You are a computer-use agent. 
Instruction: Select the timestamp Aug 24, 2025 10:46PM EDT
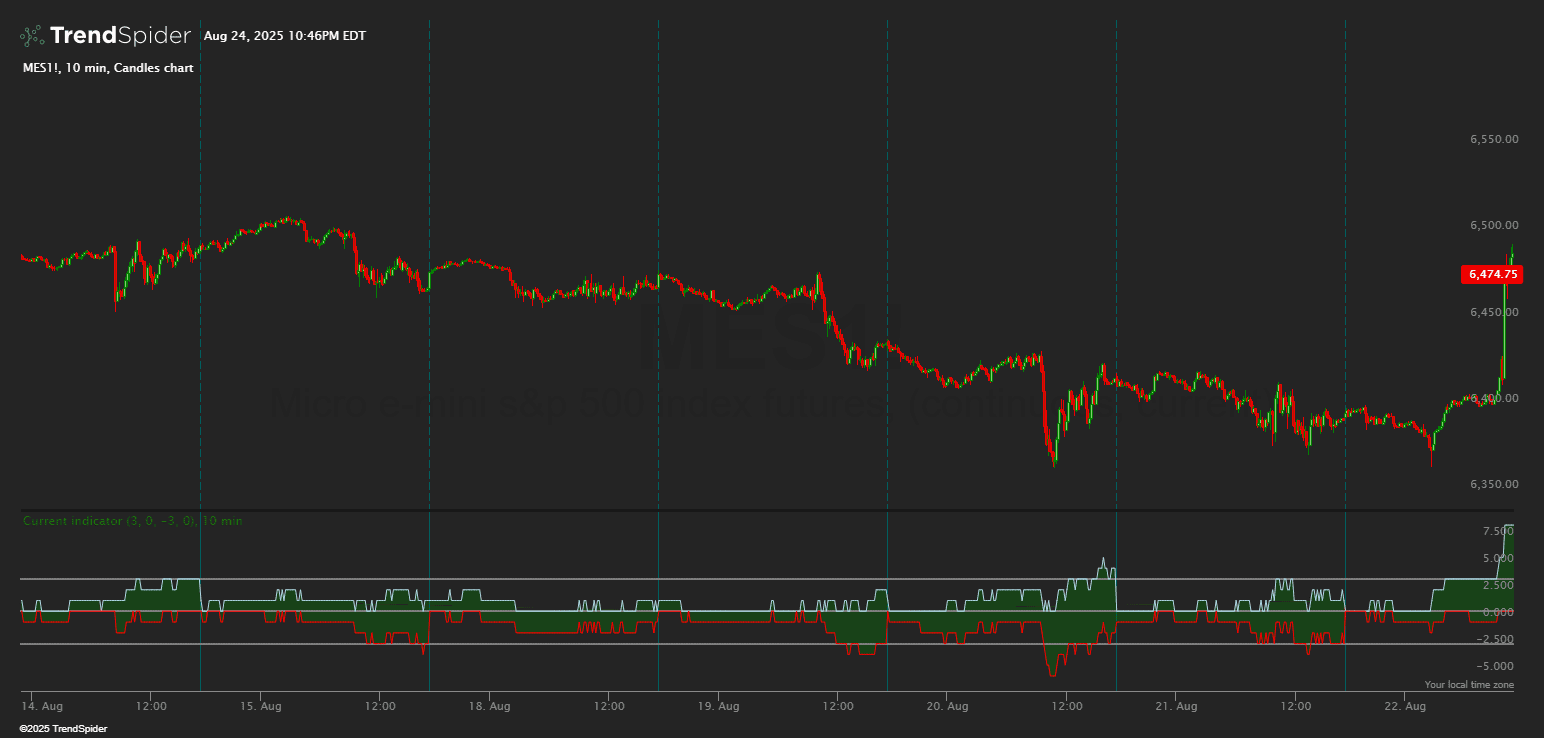coord(285,36)
